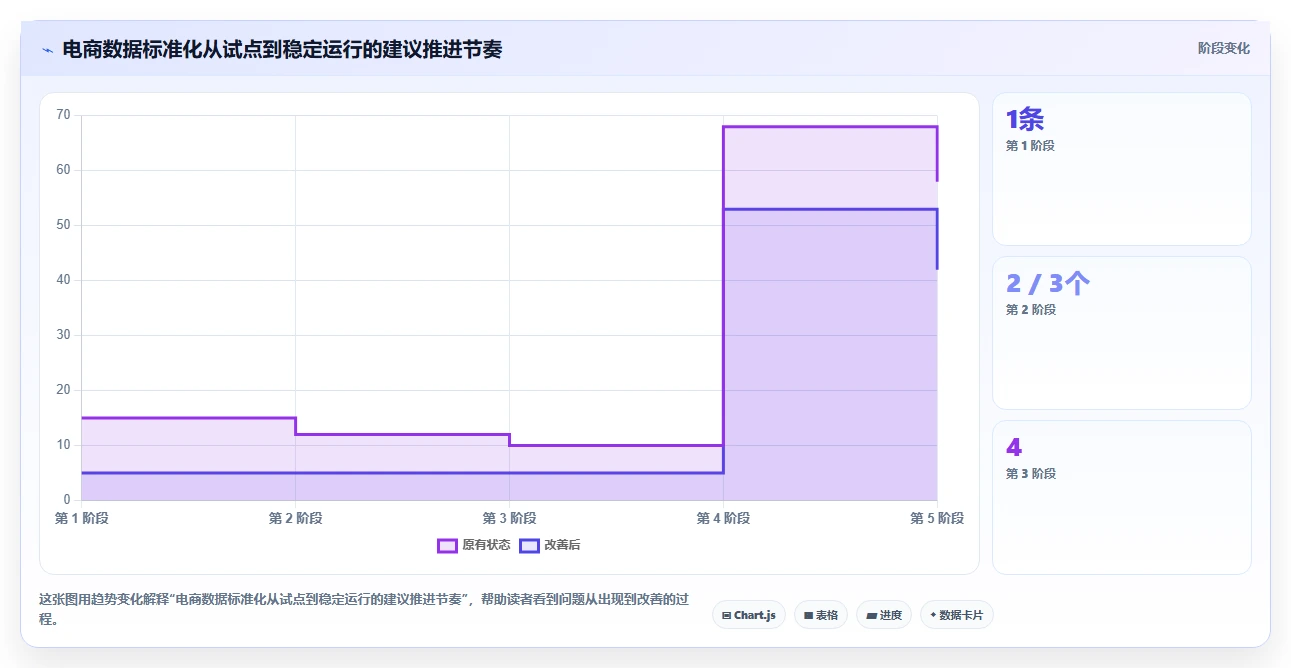Click the 1条 value text
The image size is (1291, 668).
(x=1025, y=120)
